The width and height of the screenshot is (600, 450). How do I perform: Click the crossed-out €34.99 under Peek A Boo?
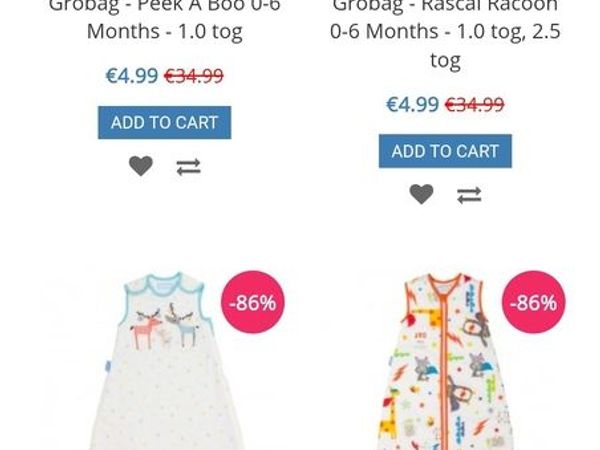[194, 75]
